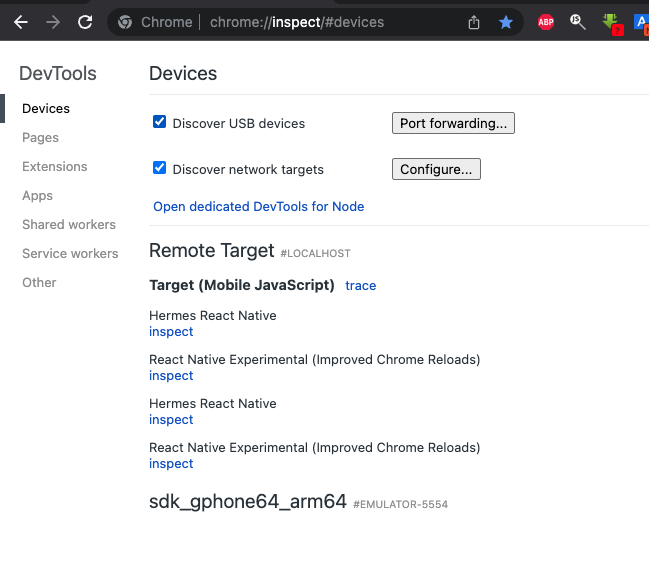This screenshot has height=574, width=649.
Task: Open the JS magnifier extension icon
Action: [x=577, y=22]
